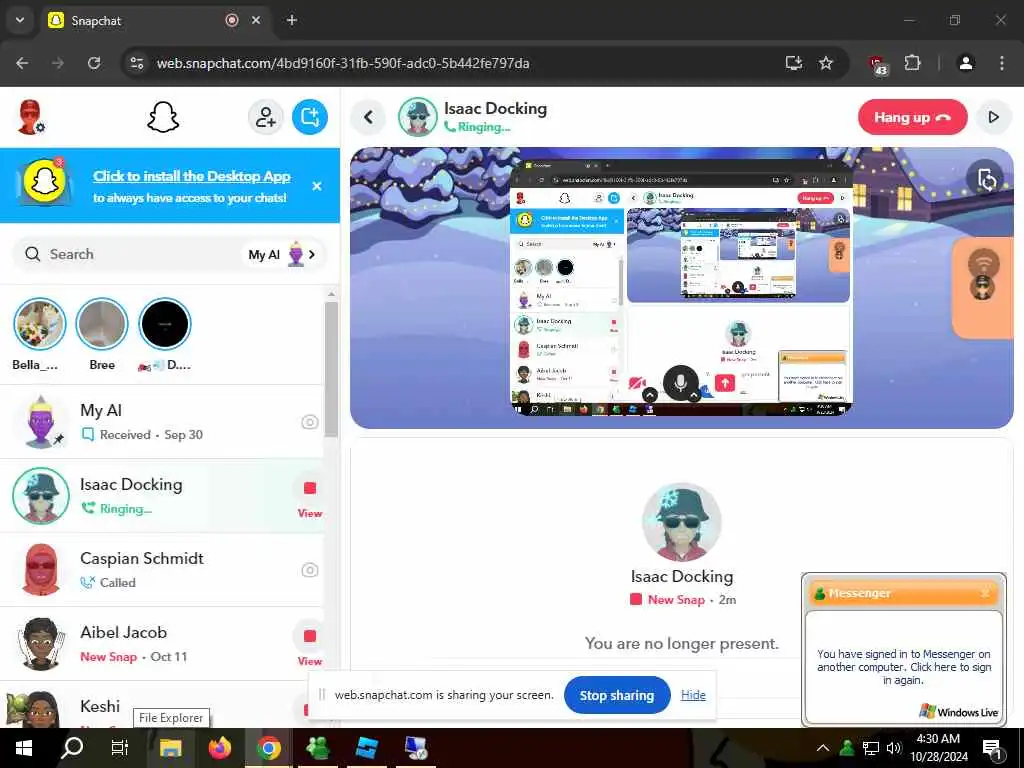Image resolution: width=1024 pixels, height=768 pixels.
Task: View the new snap from Aibel Jacob
Action: point(310,645)
